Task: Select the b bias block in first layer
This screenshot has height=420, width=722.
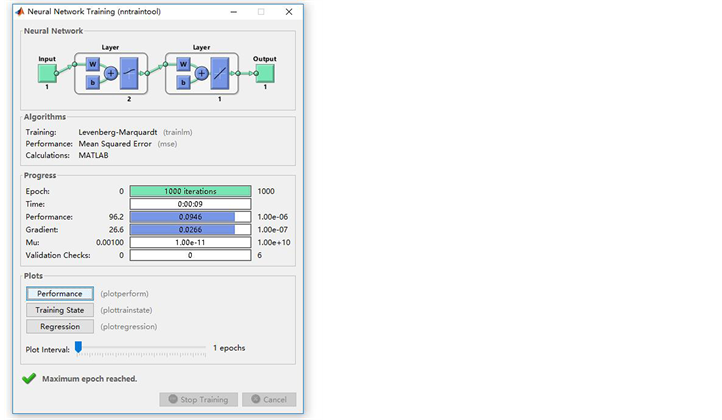Action: tap(93, 83)
